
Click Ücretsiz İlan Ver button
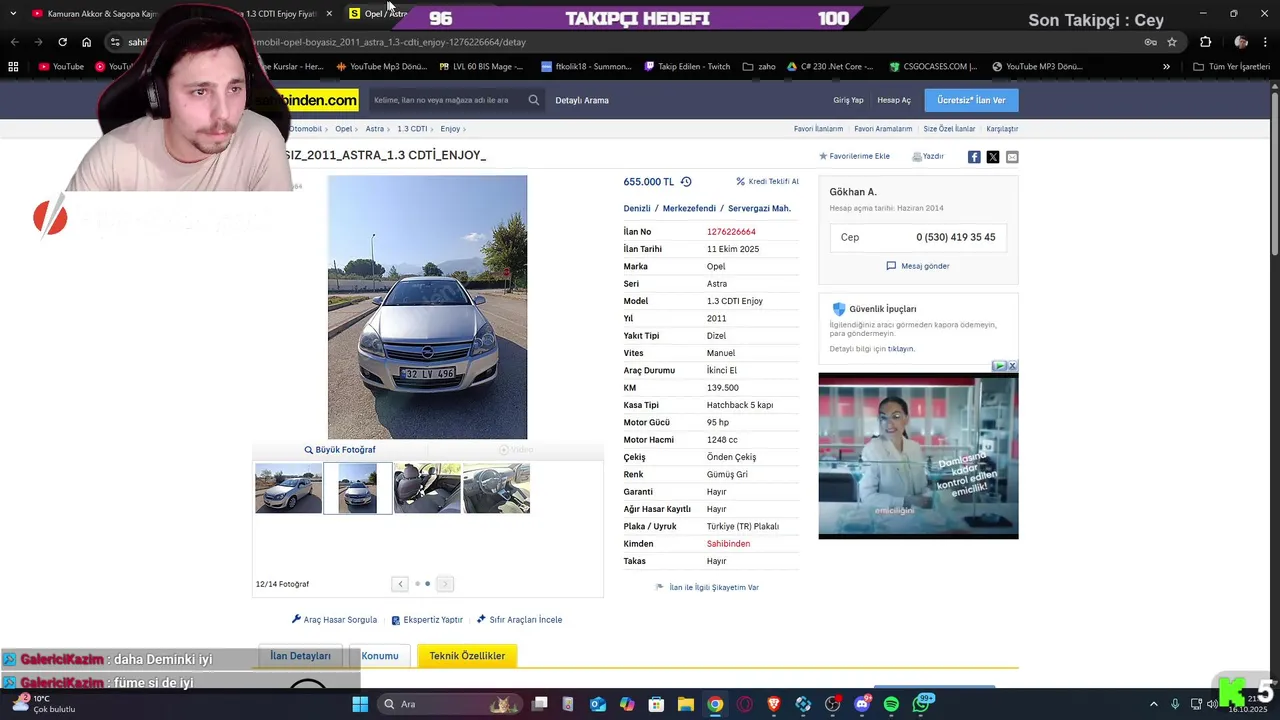click(x=971, y=100)
